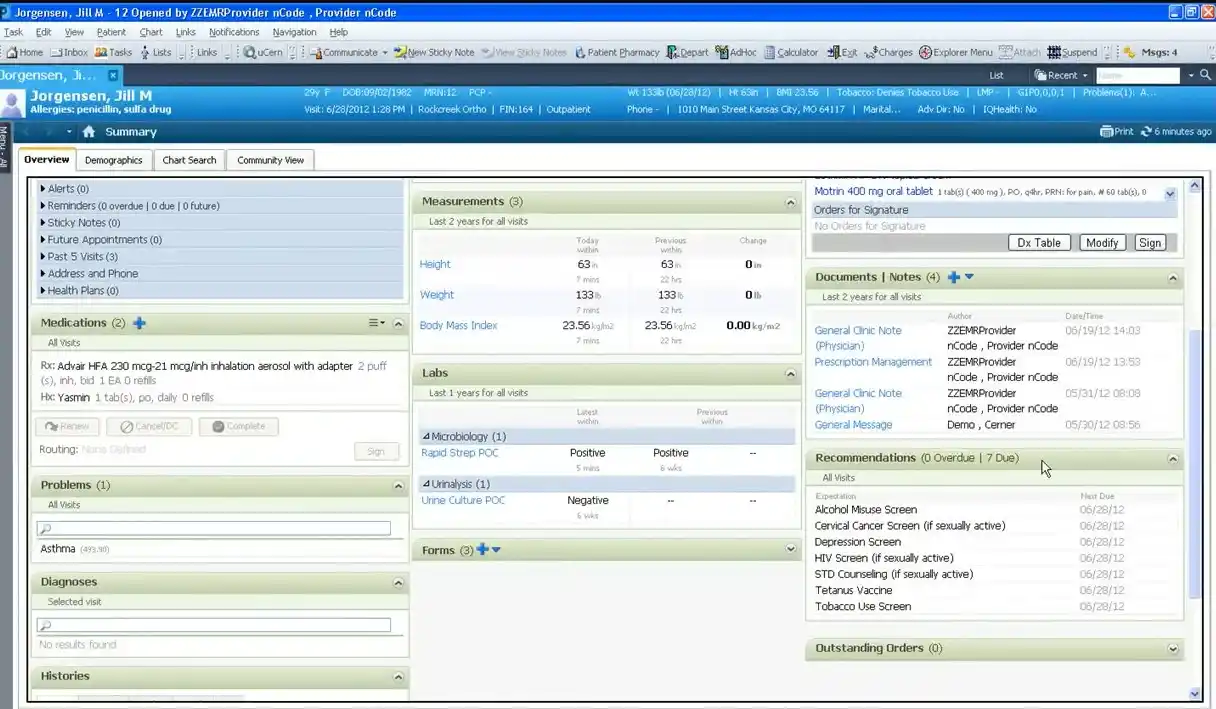Image resolution: width=1216 pixels, height=709 pixels.
Task: Click the Print icon above the summary
Action: coord(1117,131)
